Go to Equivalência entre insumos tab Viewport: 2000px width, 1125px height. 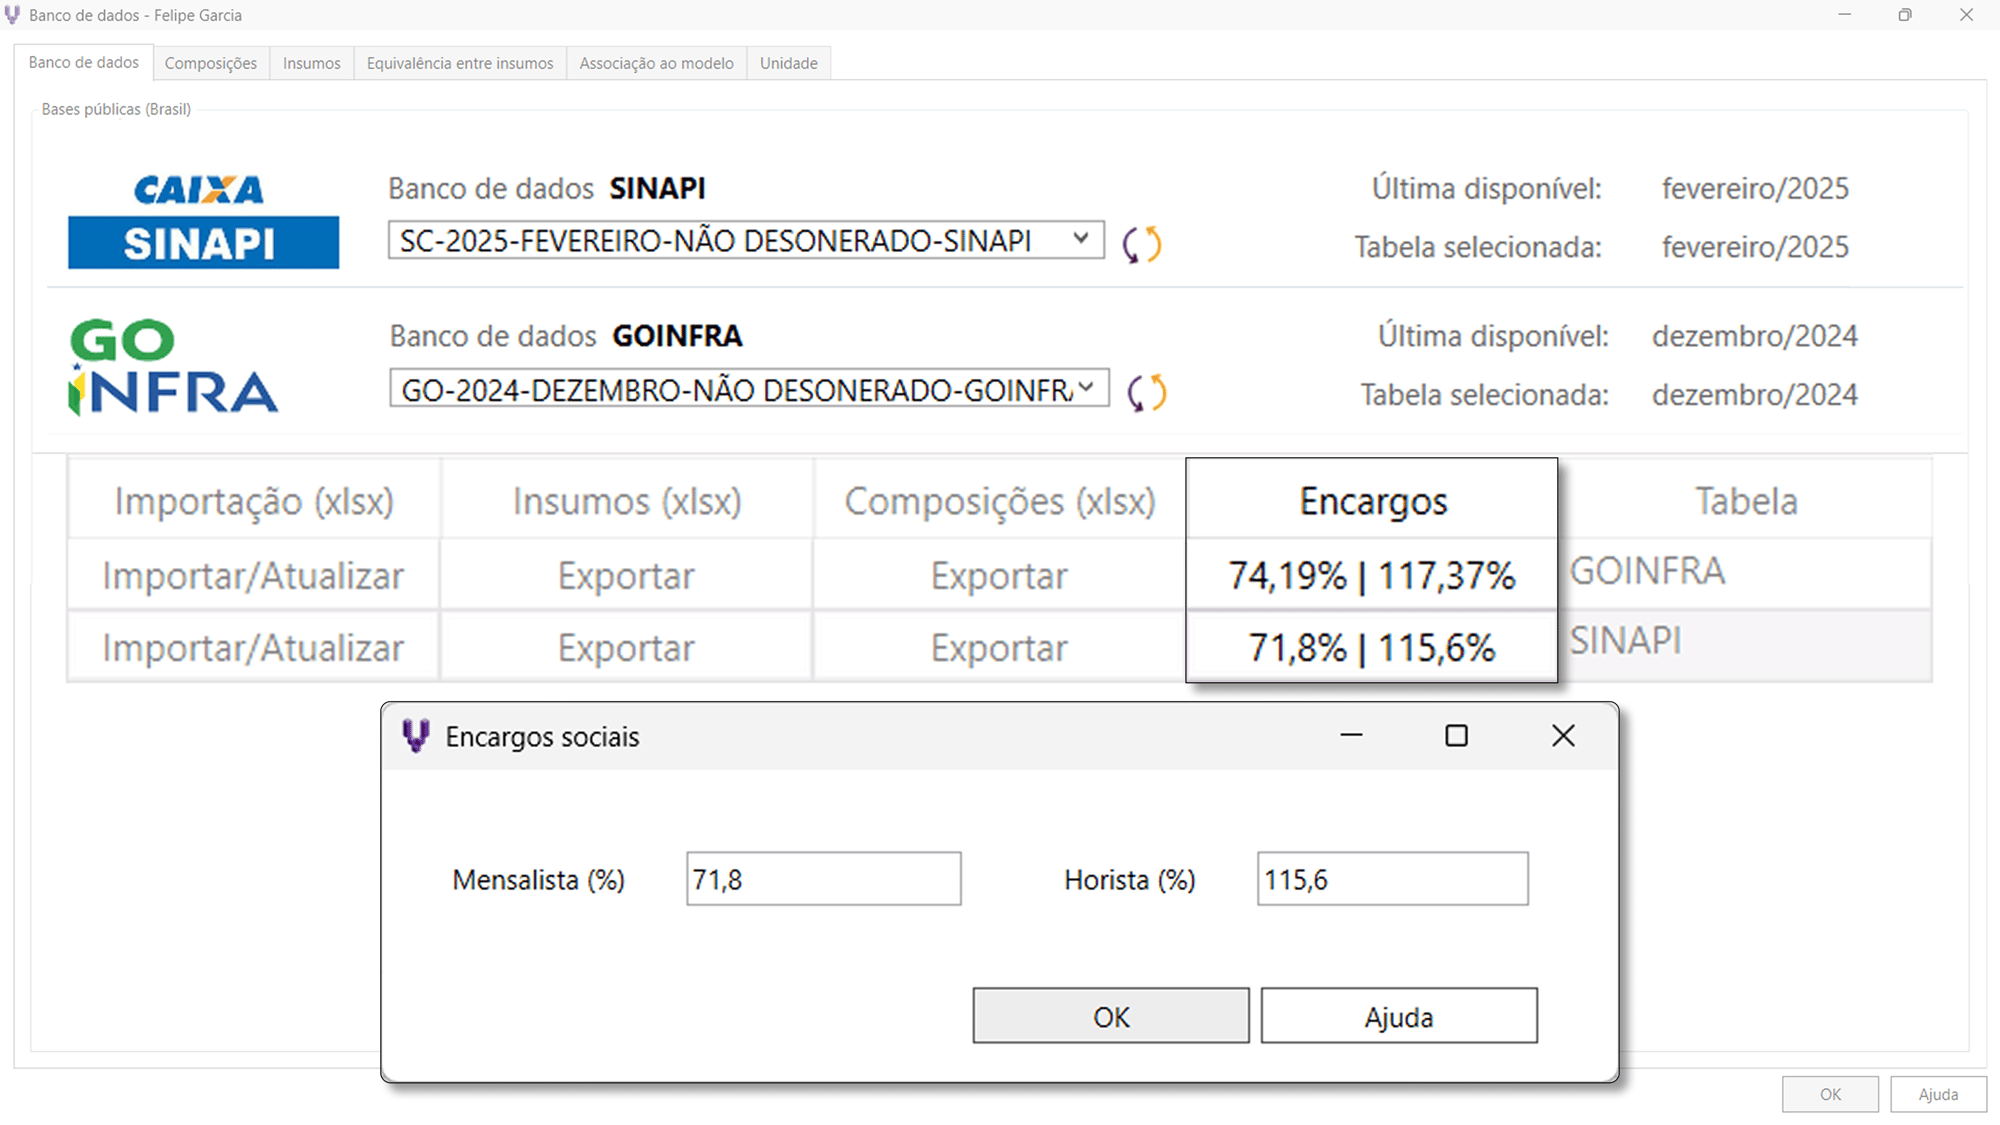[459, 63]
